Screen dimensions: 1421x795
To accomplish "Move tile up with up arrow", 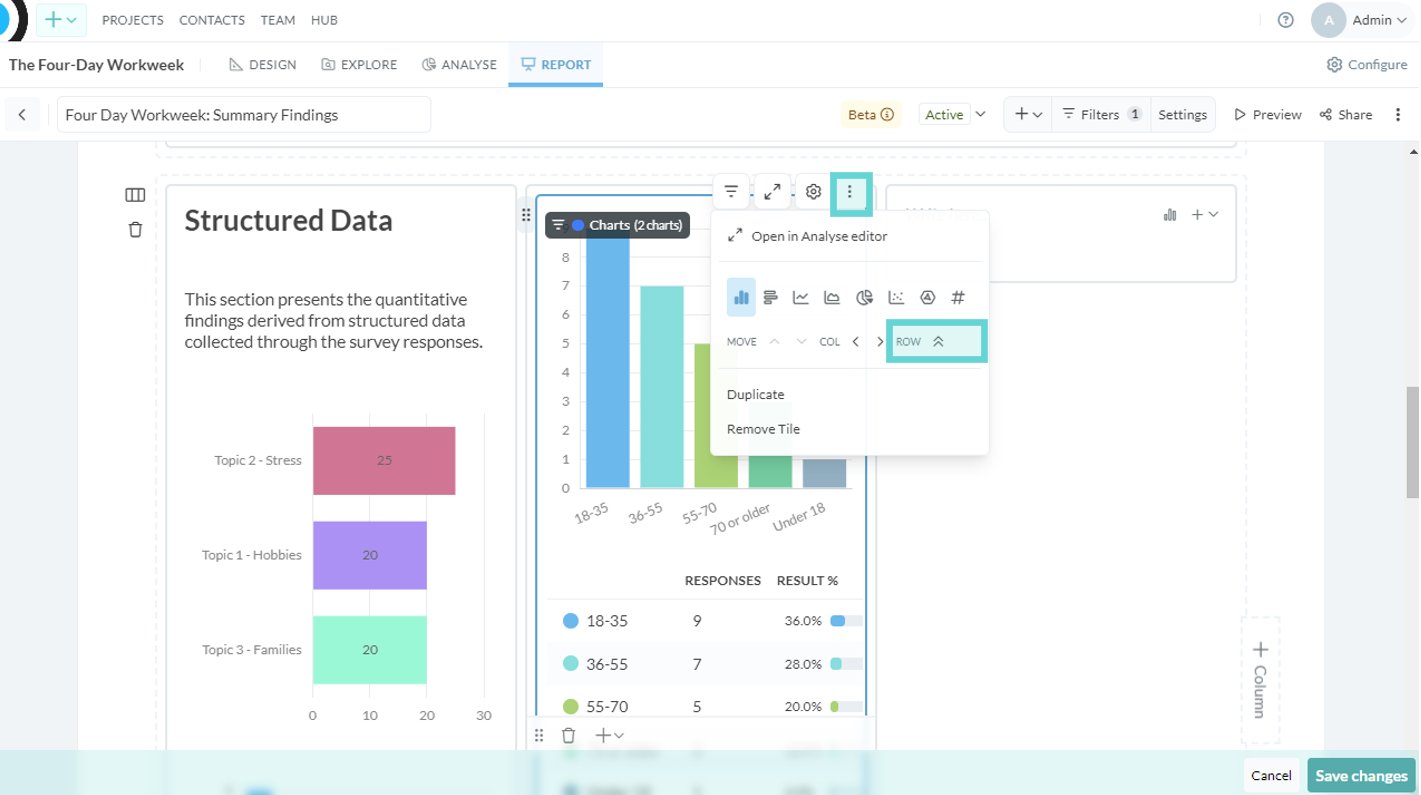I will click(x=774, y=341).
